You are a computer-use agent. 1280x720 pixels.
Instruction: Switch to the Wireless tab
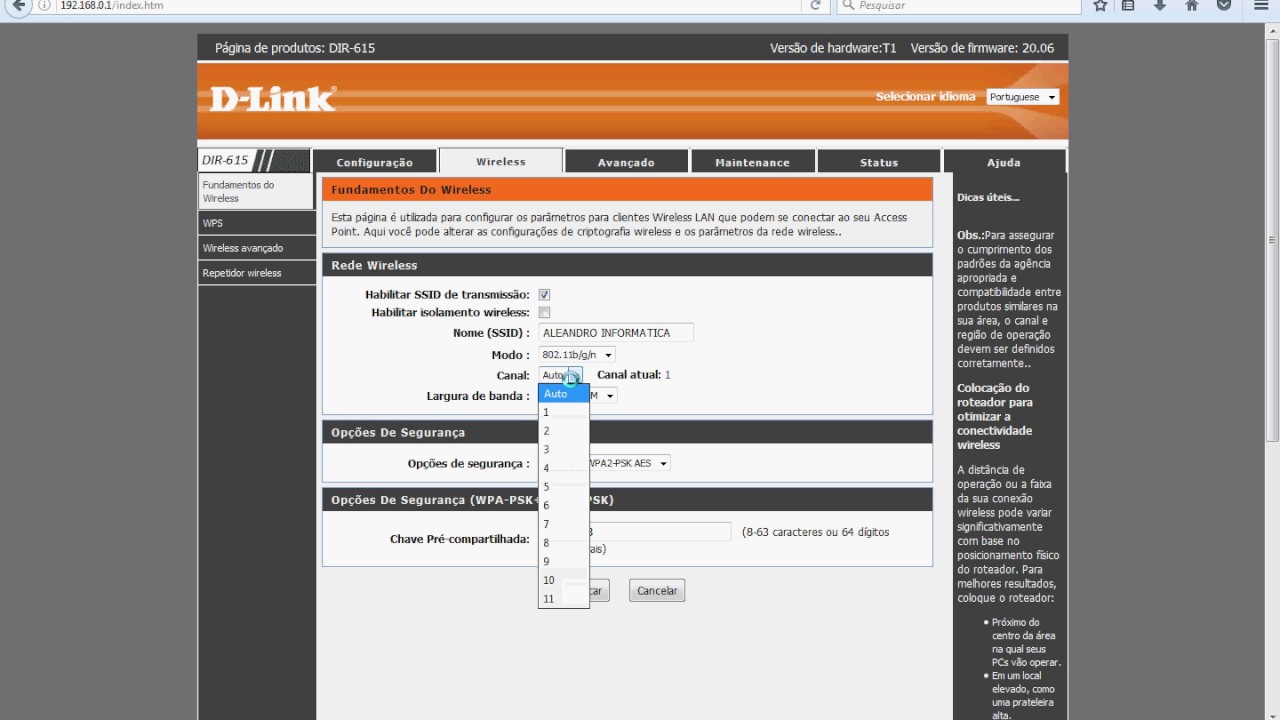tap(501, 161)
